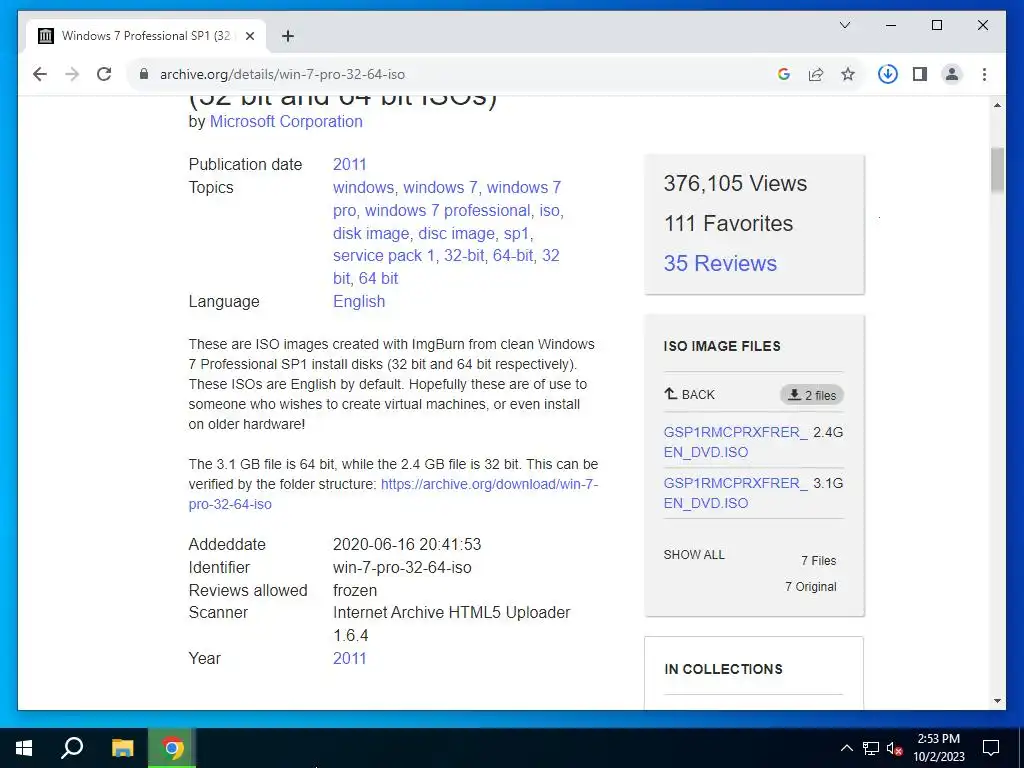Open a new tab with plus button
Image resolution: width=1024 pixels, height=768 pixels.
click(x=288, y=36)
